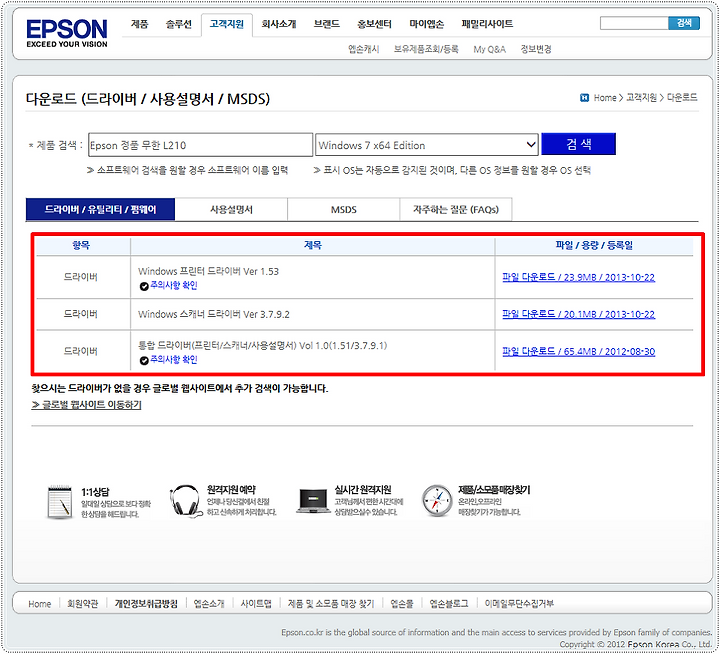Open the 브랜드 menu
Image resolution: width=720 pixels, height=654 pixels.
[326, 24]
